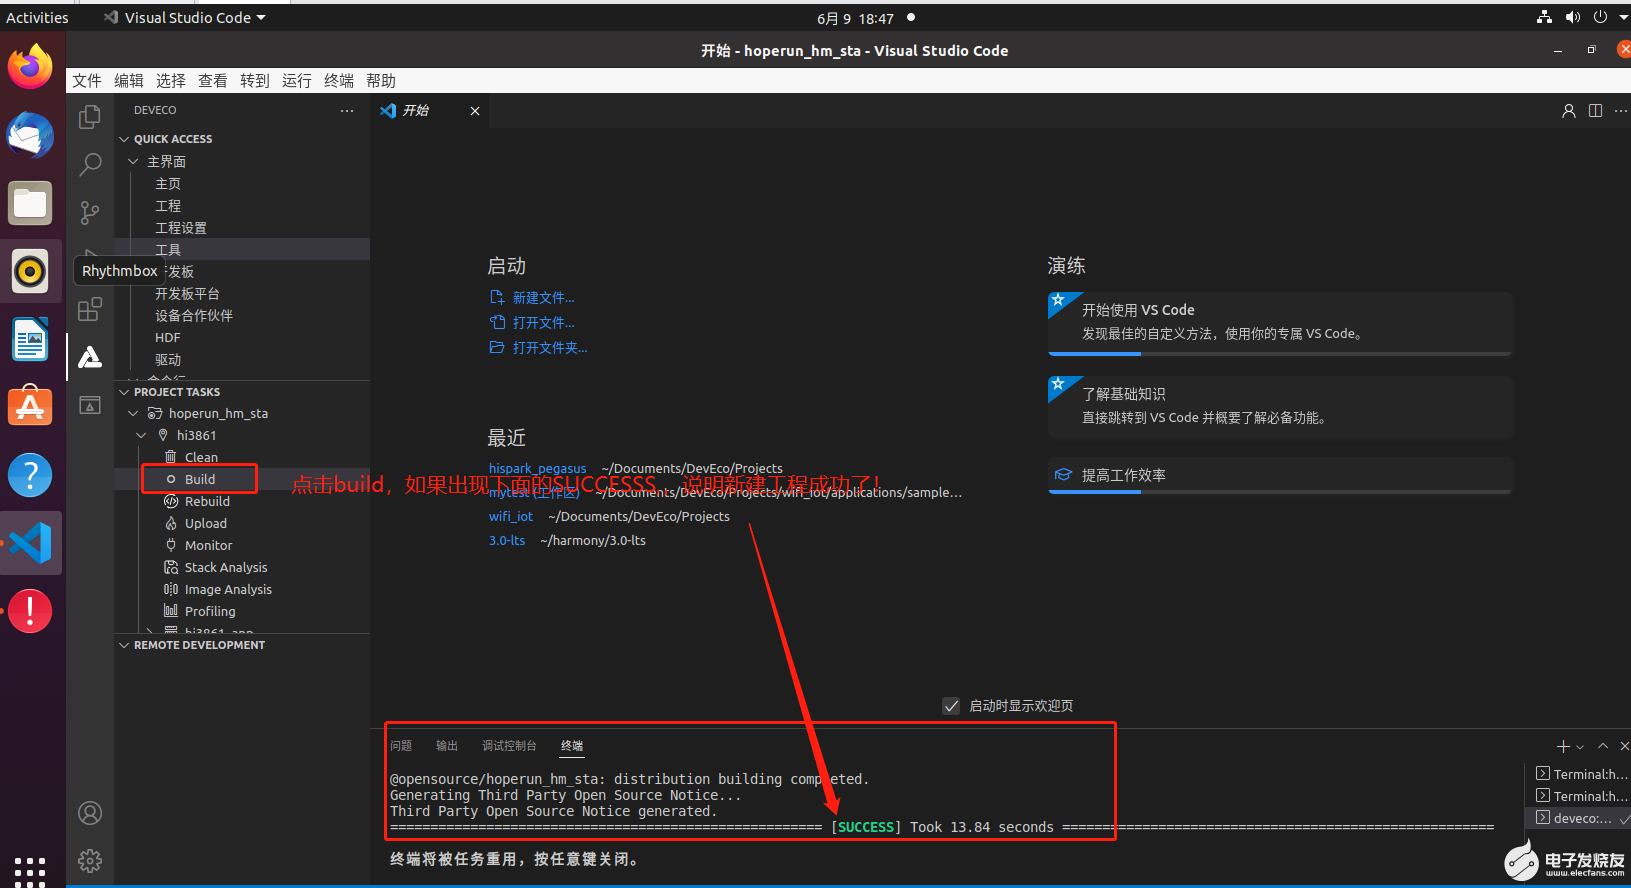Open recent project hispark_pegasus

(538, 468)
